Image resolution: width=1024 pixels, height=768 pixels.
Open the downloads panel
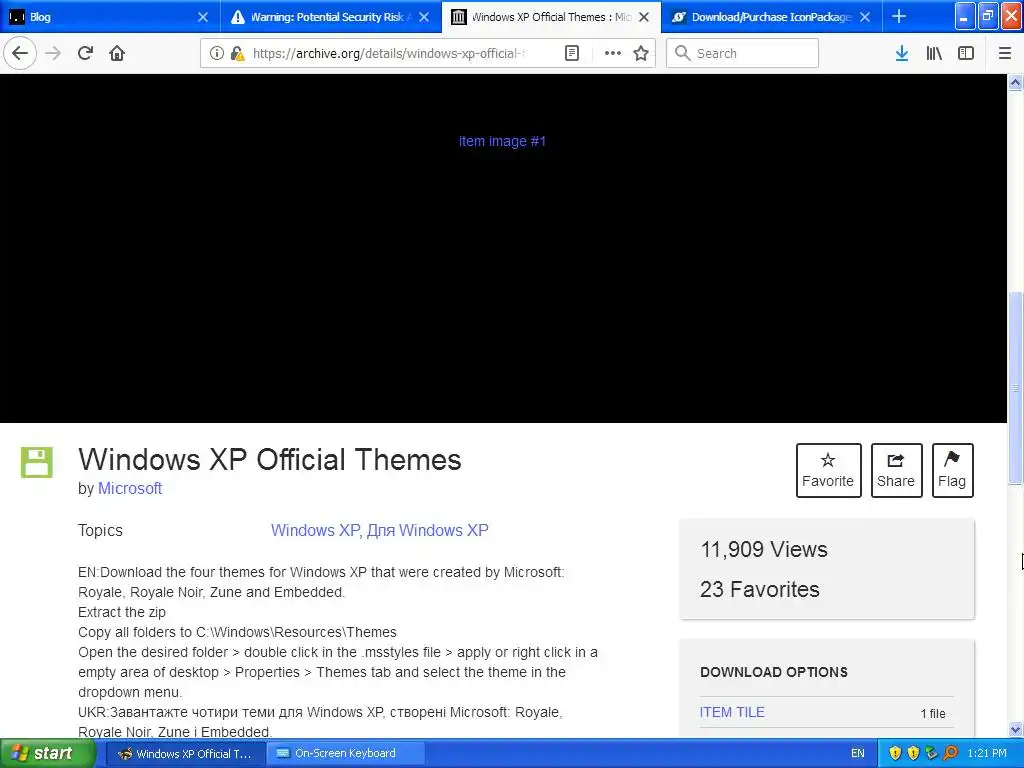tap(902, 53)
